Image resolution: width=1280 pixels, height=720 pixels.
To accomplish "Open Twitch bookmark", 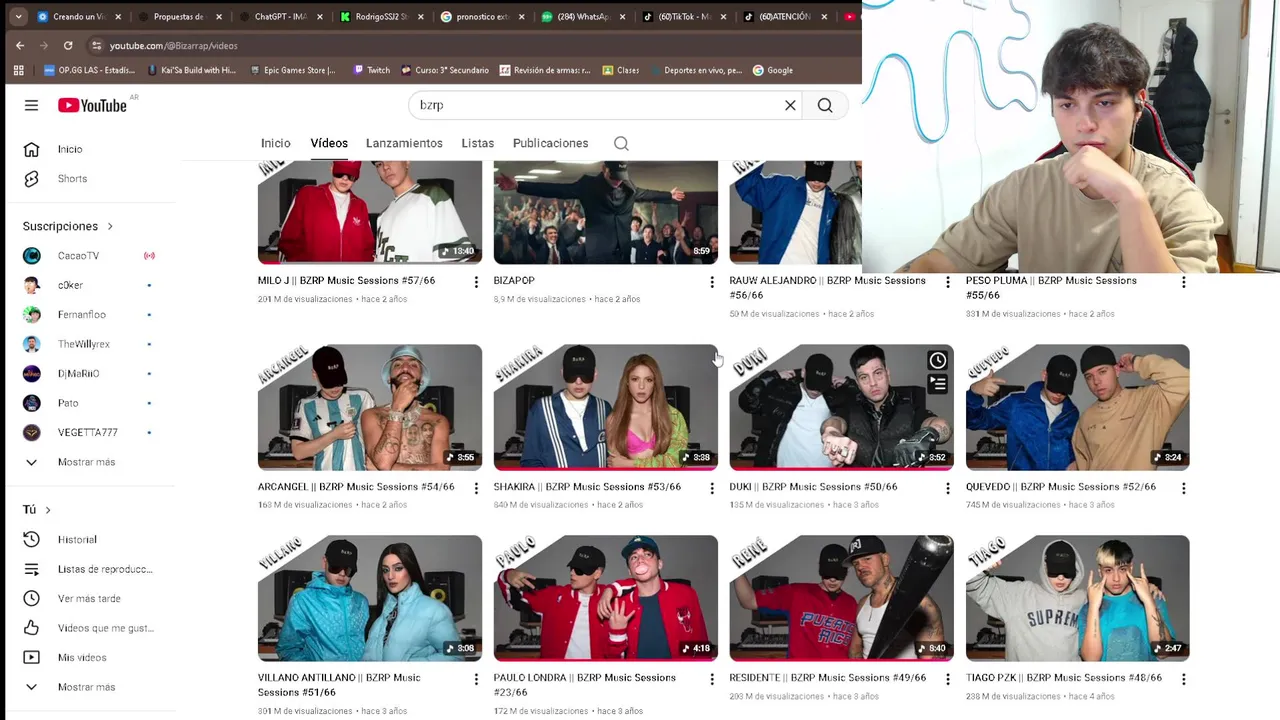I will click(x=369, y=70).
